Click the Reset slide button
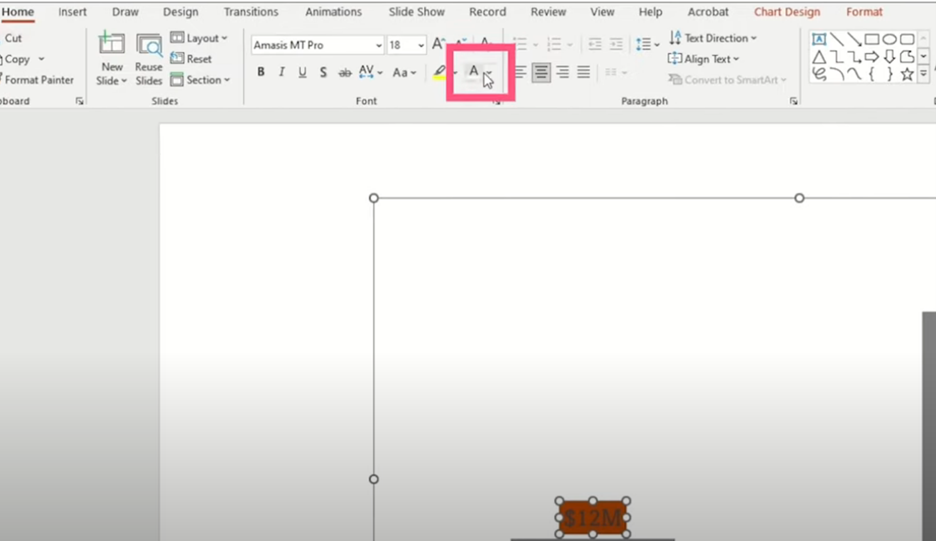This screenshot has width=936, height=541. pyautogui.click(x=192, y=59)
